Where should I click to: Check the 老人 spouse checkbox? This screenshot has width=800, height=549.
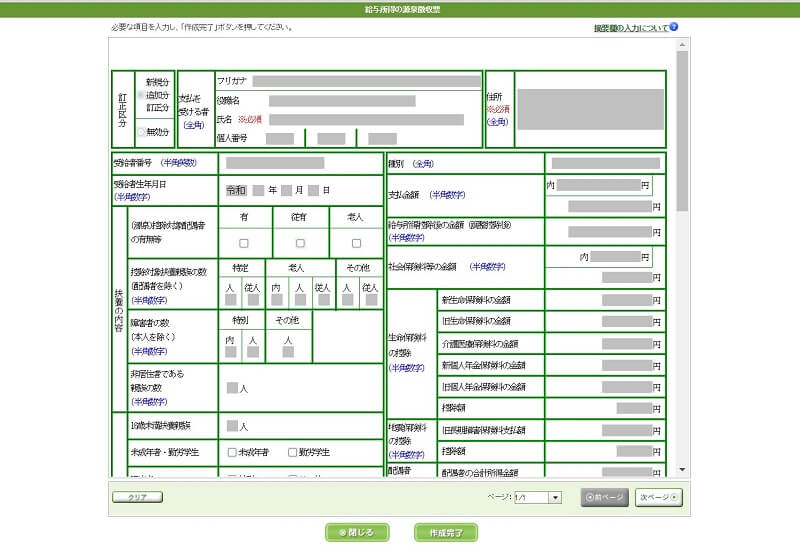[356, 243]
